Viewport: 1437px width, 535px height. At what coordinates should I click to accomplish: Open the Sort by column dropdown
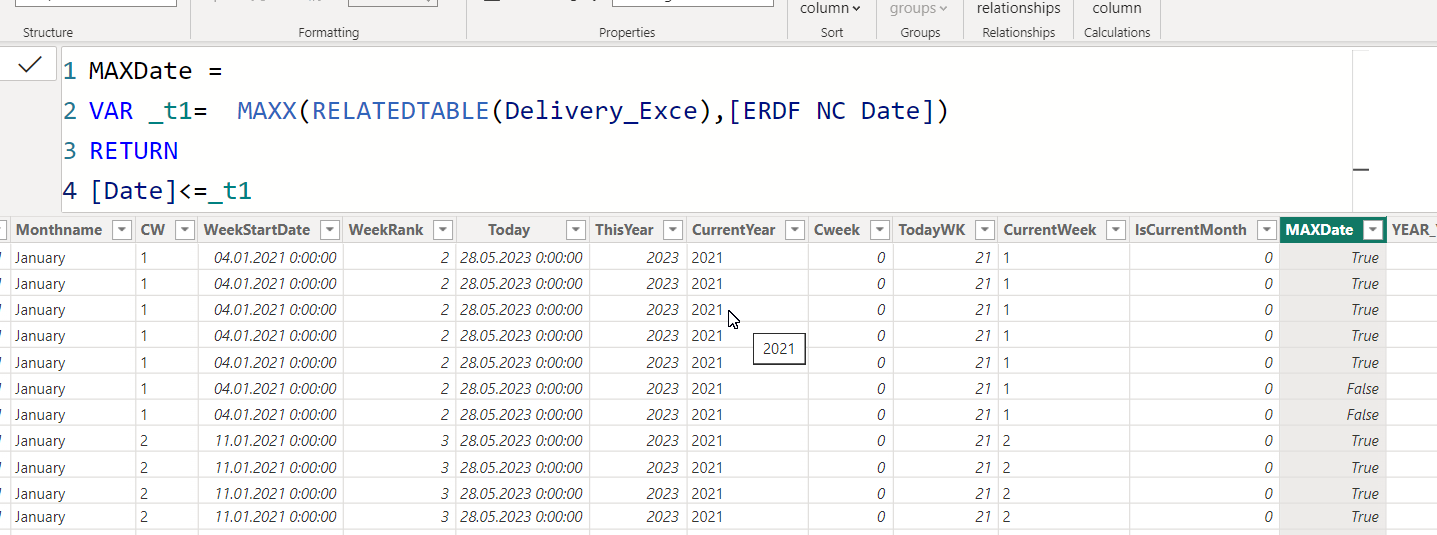[x=829, y=9]
